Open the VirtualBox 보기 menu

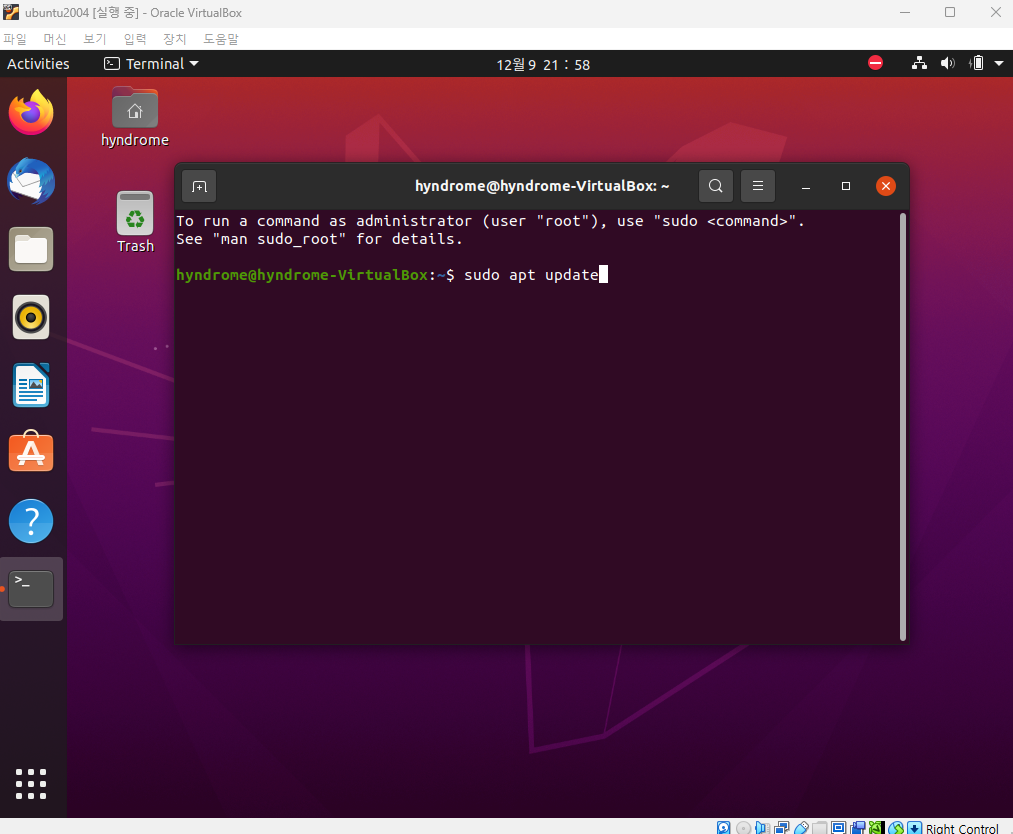point(94,39)
